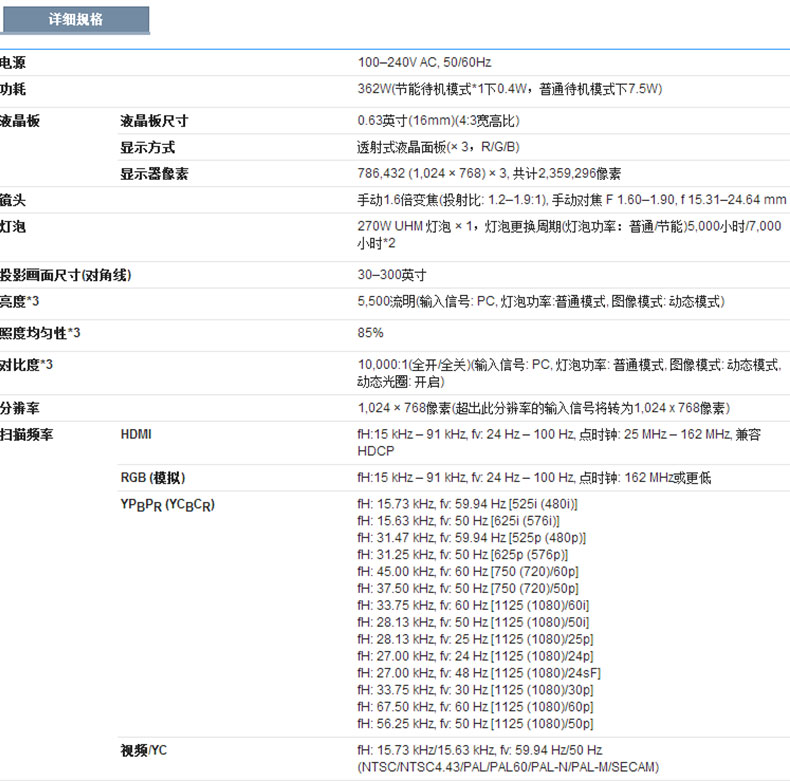
Task: Click the line ending [1125 (1080)/30p]
Action: [476, 690]
